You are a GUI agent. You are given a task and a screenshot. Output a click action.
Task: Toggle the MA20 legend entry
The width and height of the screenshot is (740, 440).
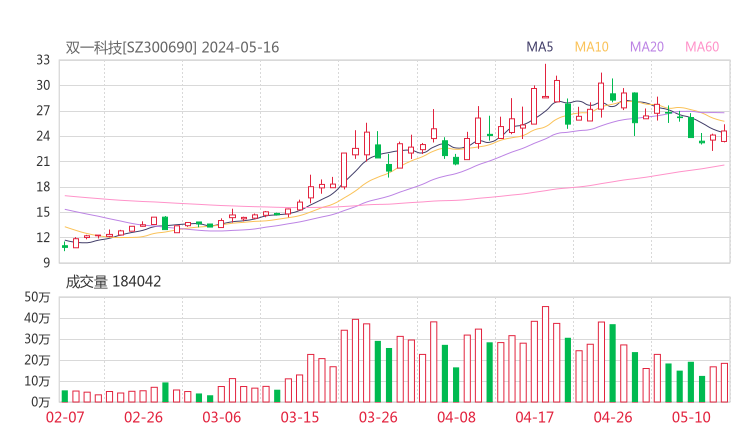646,47
